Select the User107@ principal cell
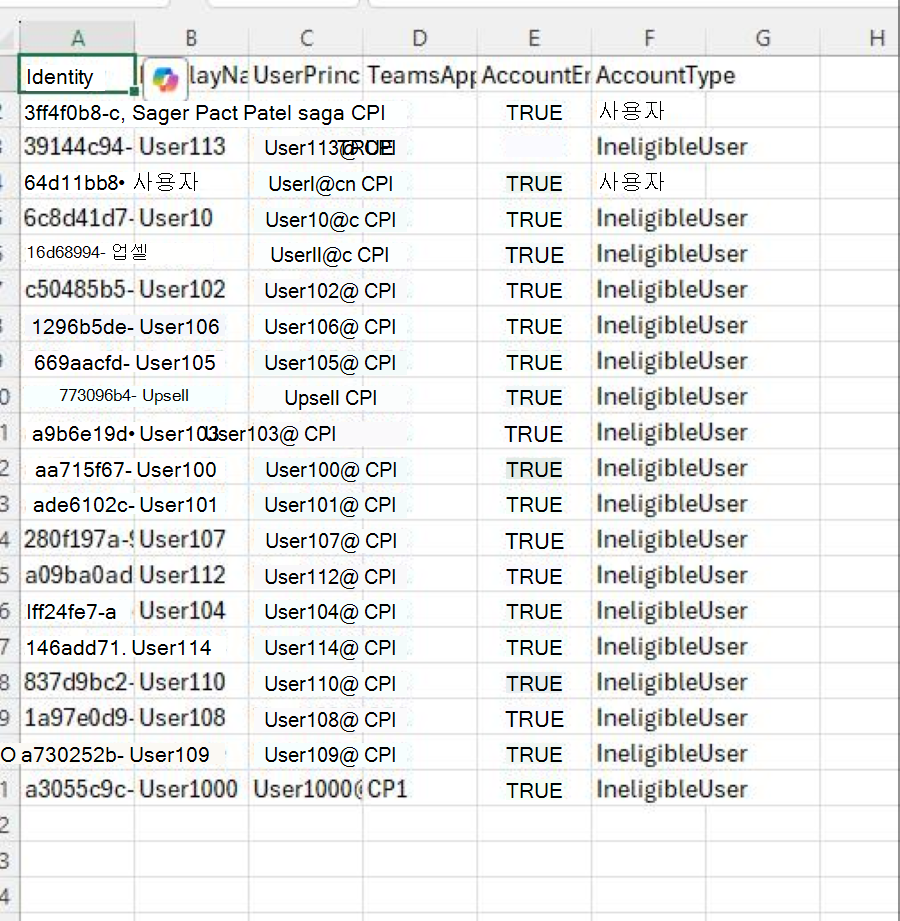The height and width of the screenshot is (921, 900). (x=306, y=540)
